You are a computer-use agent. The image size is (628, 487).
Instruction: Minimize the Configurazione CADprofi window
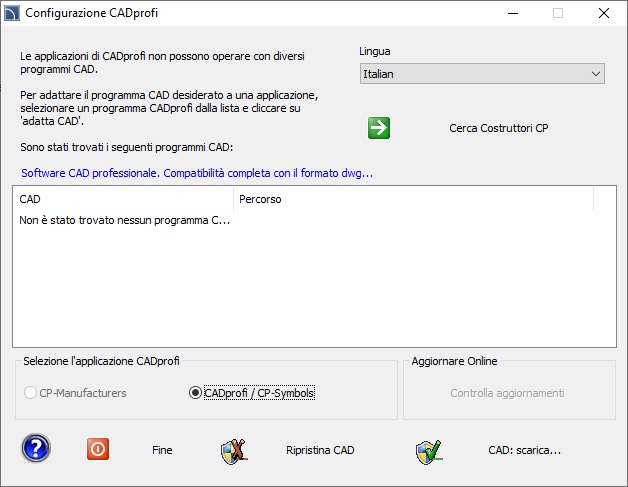click(513, 13)
